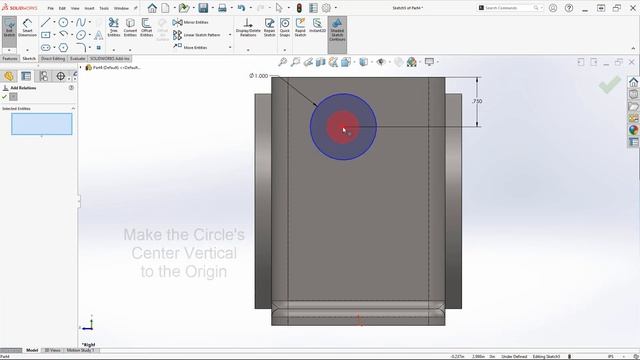Confirm Add Relations with green checkmark

tap(4, 97)
